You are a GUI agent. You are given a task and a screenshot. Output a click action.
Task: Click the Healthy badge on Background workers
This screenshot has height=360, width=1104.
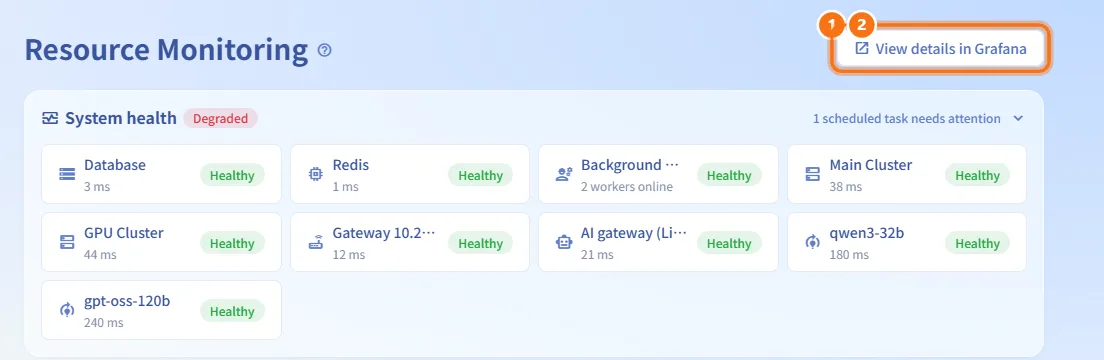coord(729,175)
